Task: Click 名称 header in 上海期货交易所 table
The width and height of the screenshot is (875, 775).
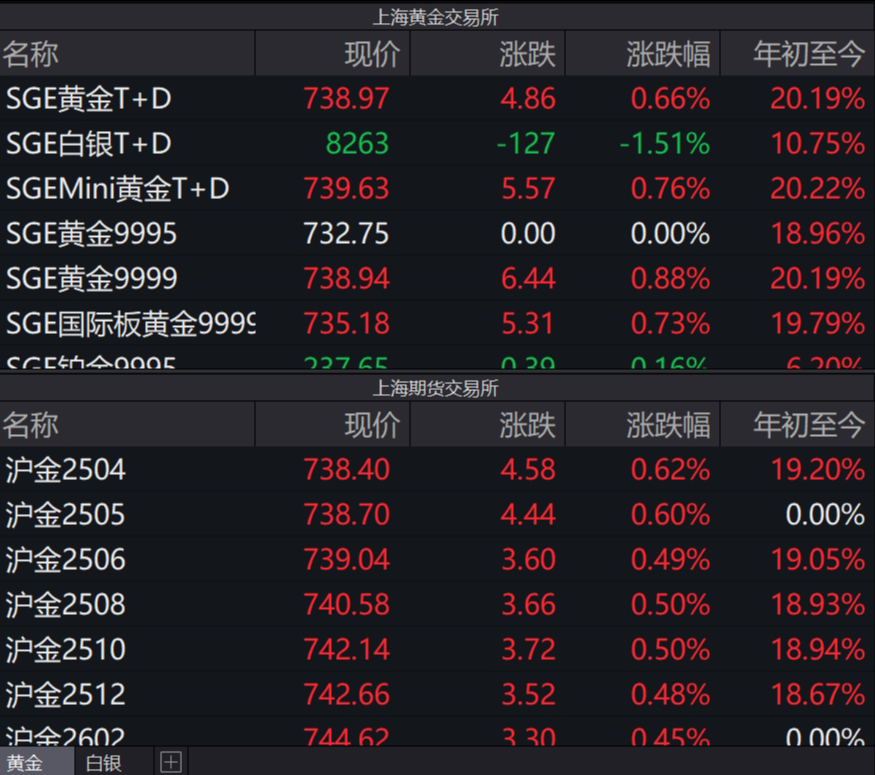Action: (x=31, y=425)
